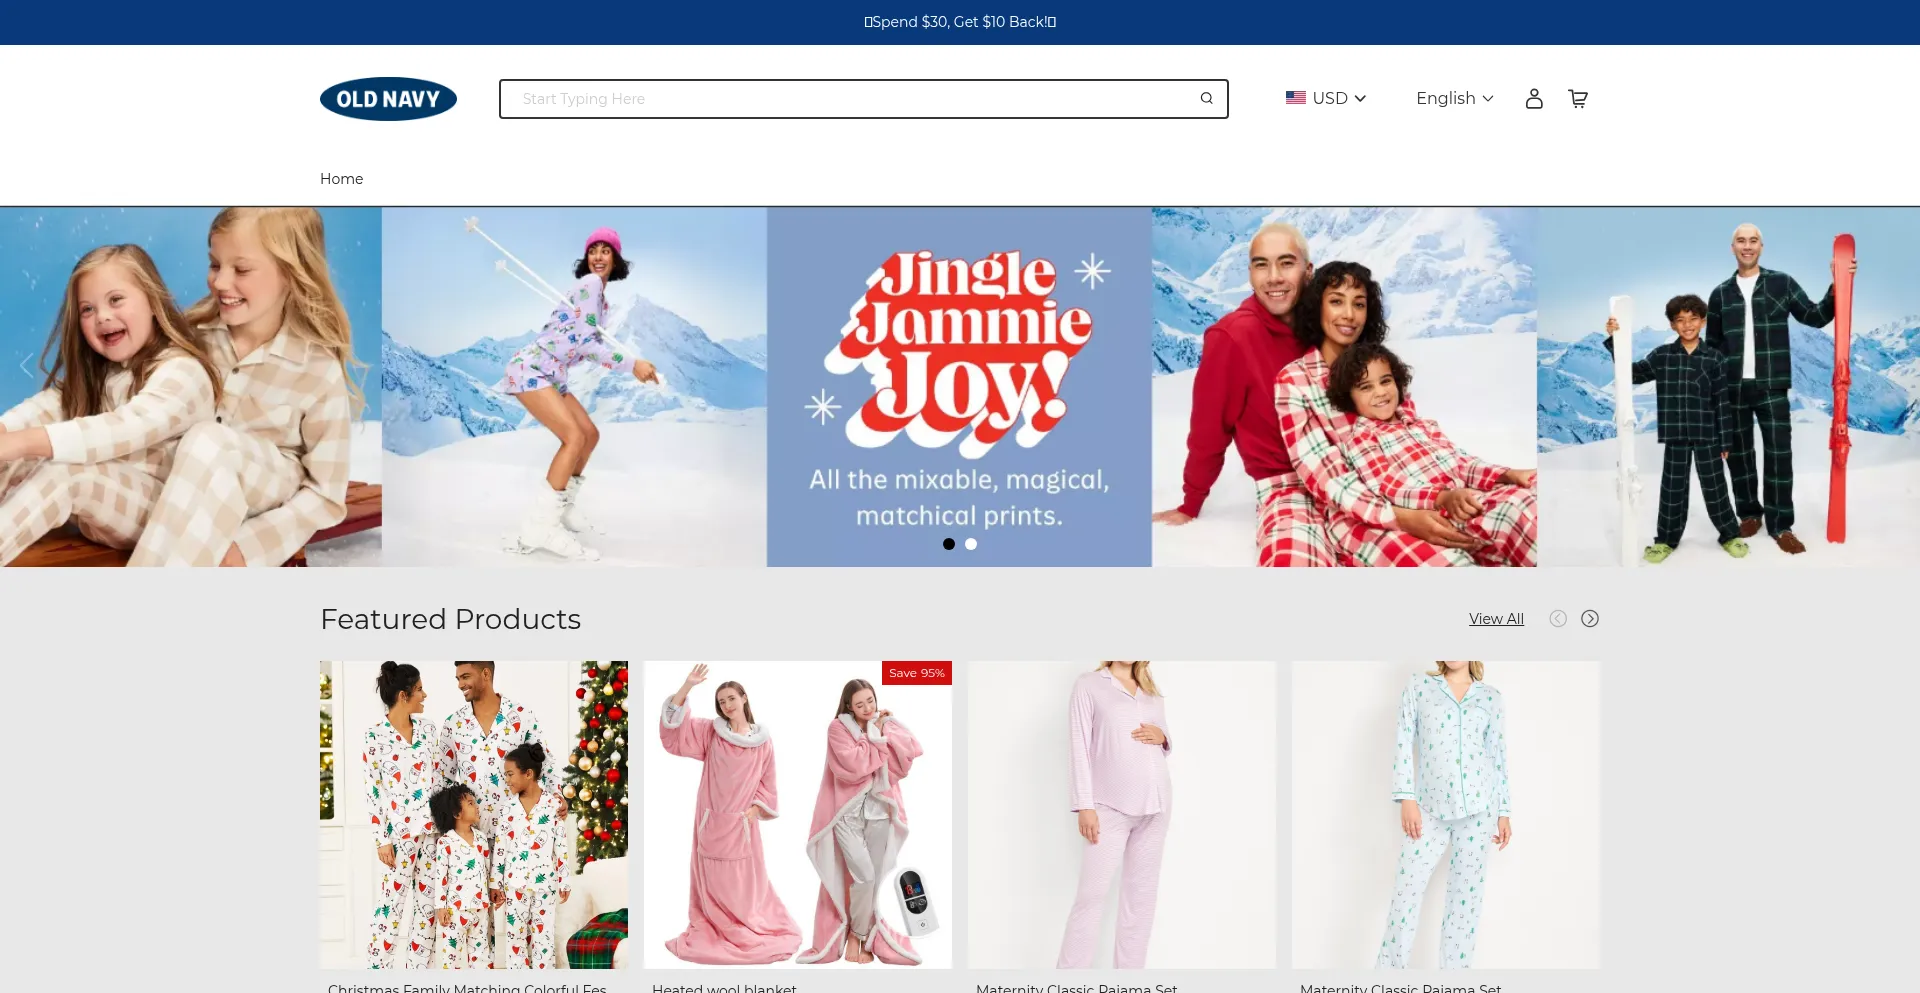This screenshot has width=1920, height=993.
Task: Open the English language dropdown
Action: [x=1454, y=98]
